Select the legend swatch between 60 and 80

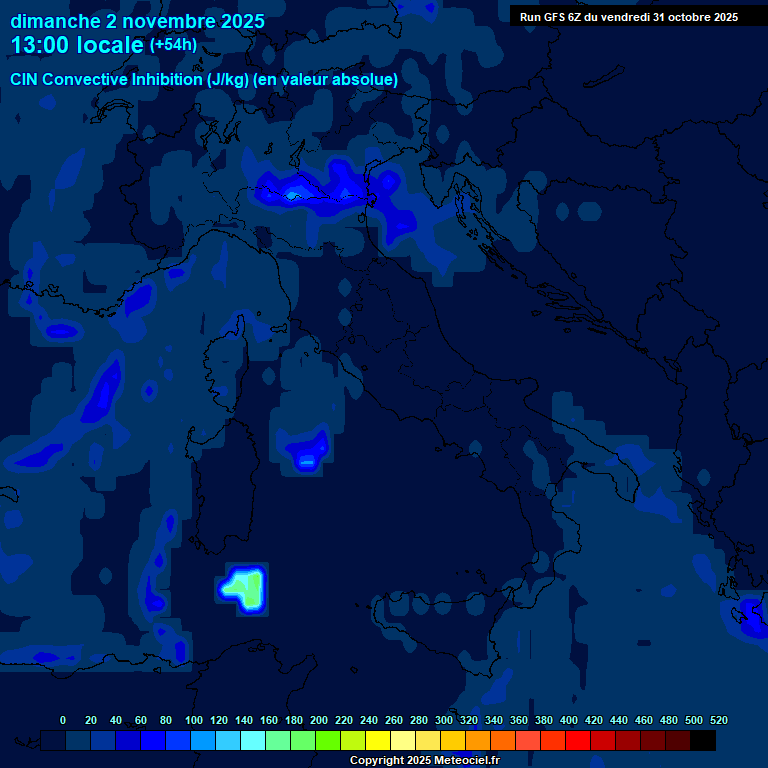click(x=154, y=741)
